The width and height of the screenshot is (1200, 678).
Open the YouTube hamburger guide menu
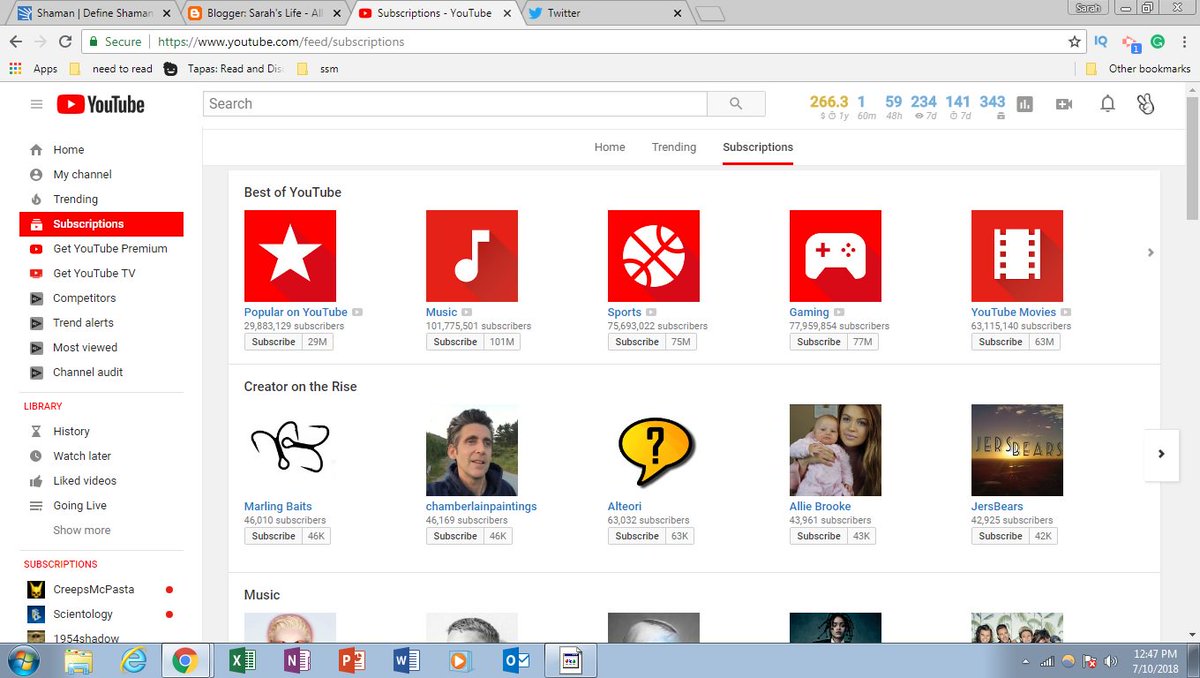click(x=37, y=104)
